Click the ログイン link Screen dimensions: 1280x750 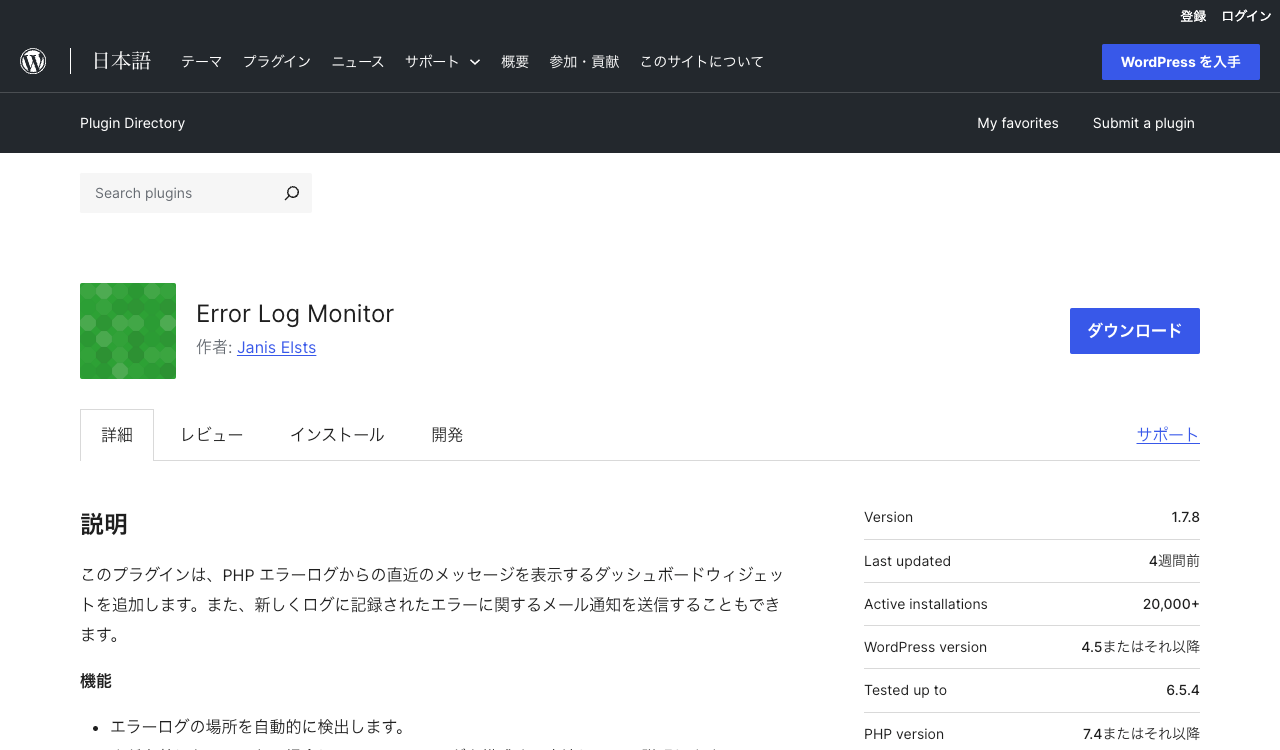tap(1246, 16)
